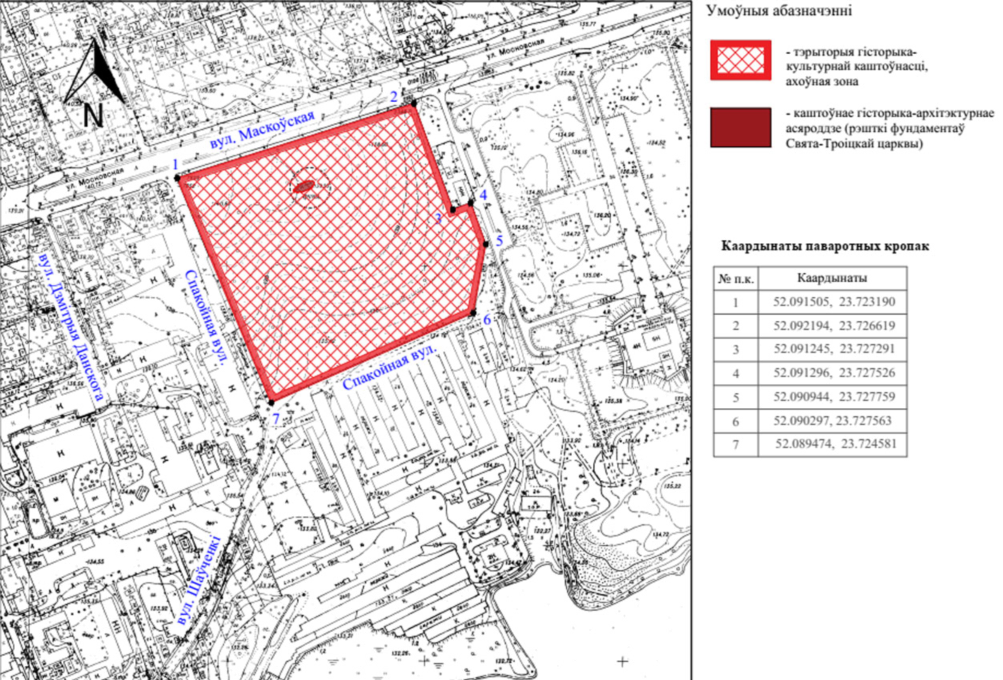Select turning point 5 marker on the map
The width and height of the screenshot is (1003, 680).
486,243
